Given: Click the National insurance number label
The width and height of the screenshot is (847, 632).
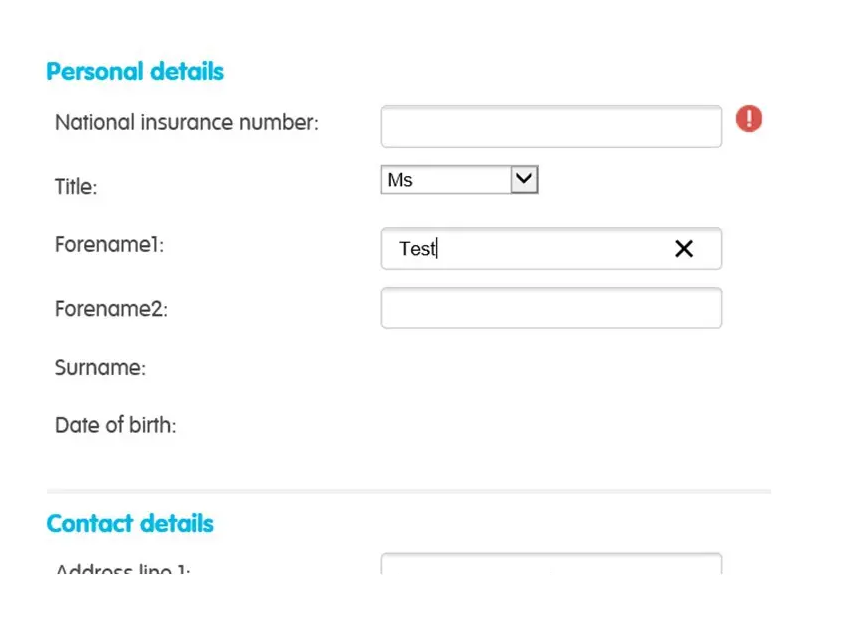Looking at the screenshot, I should pos(187,123).
